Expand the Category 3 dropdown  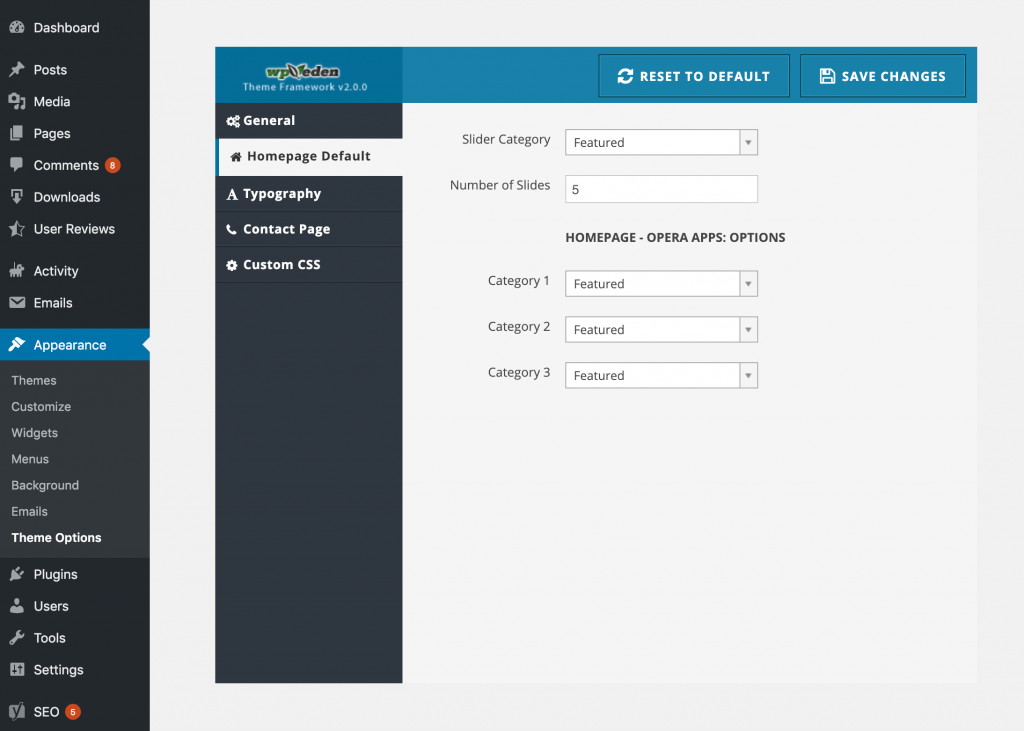tap(661, 376)
